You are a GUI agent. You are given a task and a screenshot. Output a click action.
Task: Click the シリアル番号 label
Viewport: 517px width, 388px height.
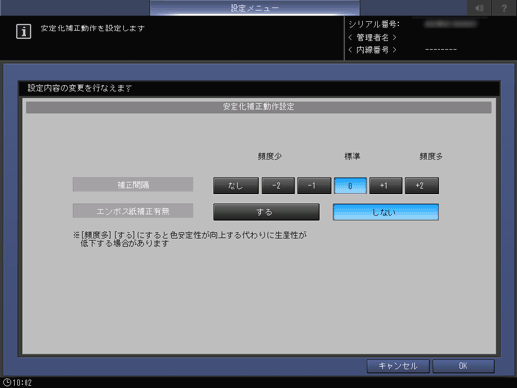(374, 24)
